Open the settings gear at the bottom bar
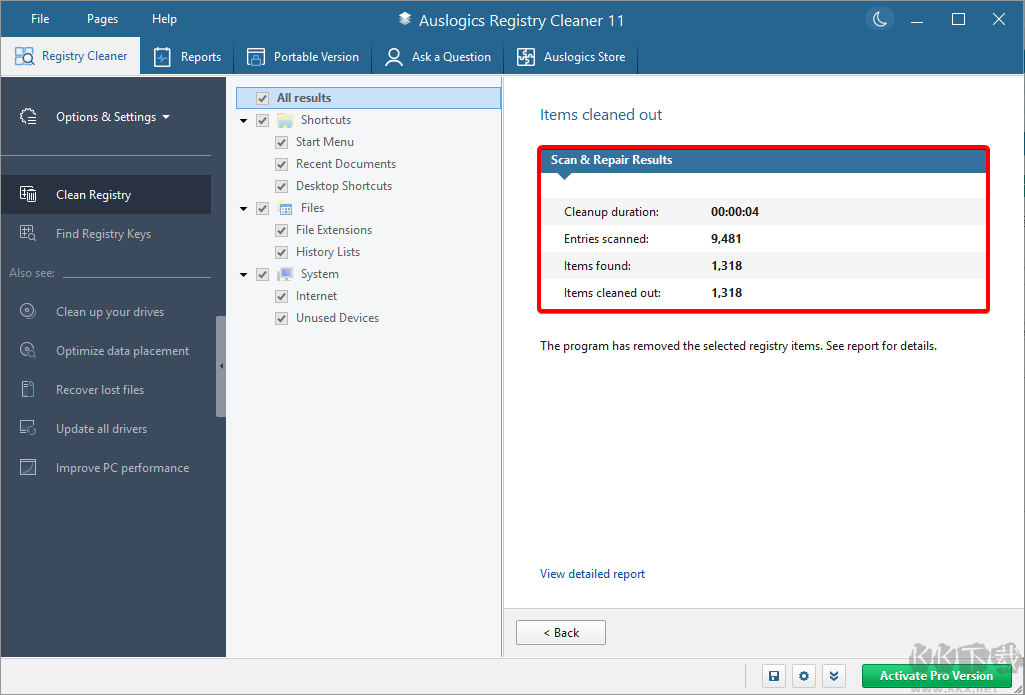 tap(804, 676)
